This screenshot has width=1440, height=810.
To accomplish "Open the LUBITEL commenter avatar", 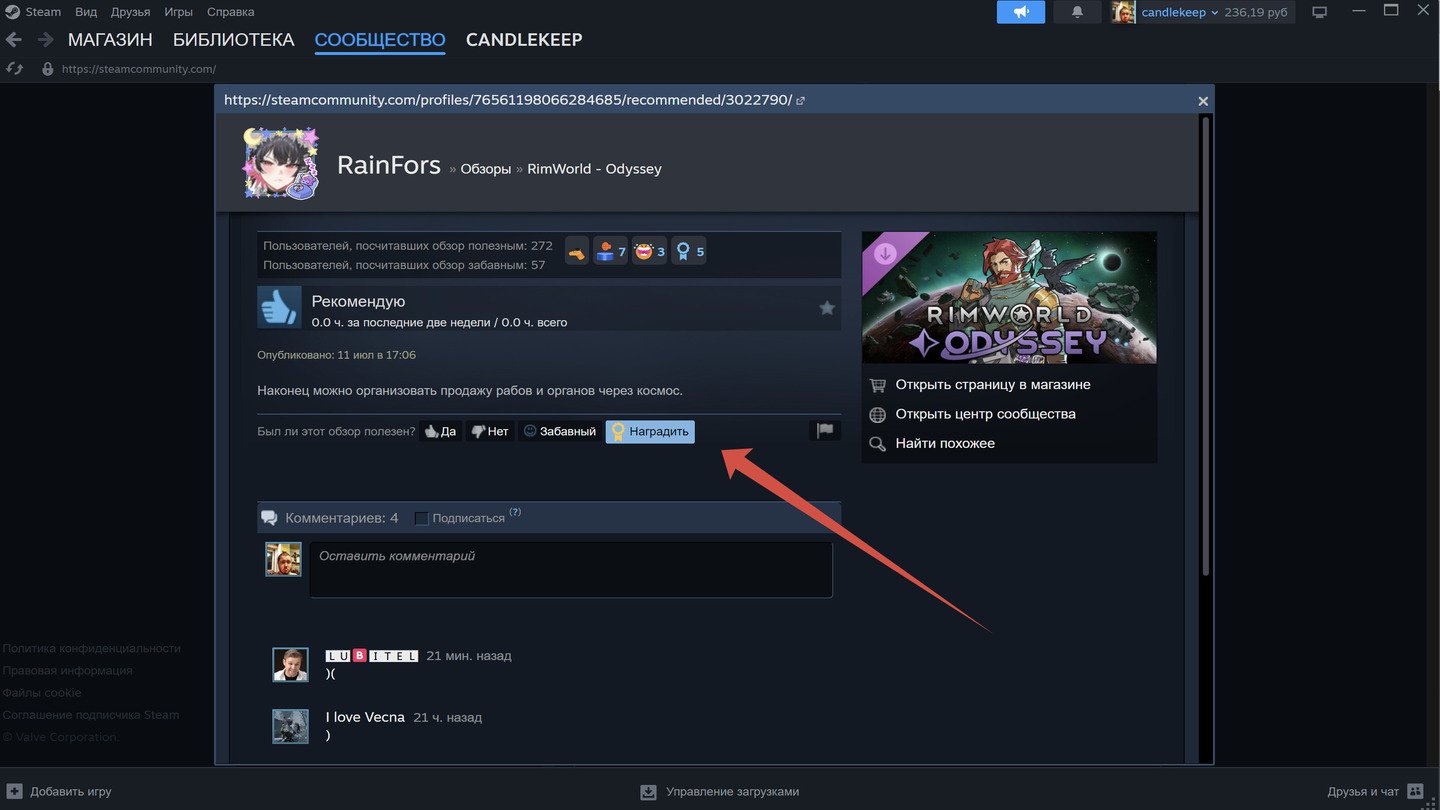I will click(290, 665).
